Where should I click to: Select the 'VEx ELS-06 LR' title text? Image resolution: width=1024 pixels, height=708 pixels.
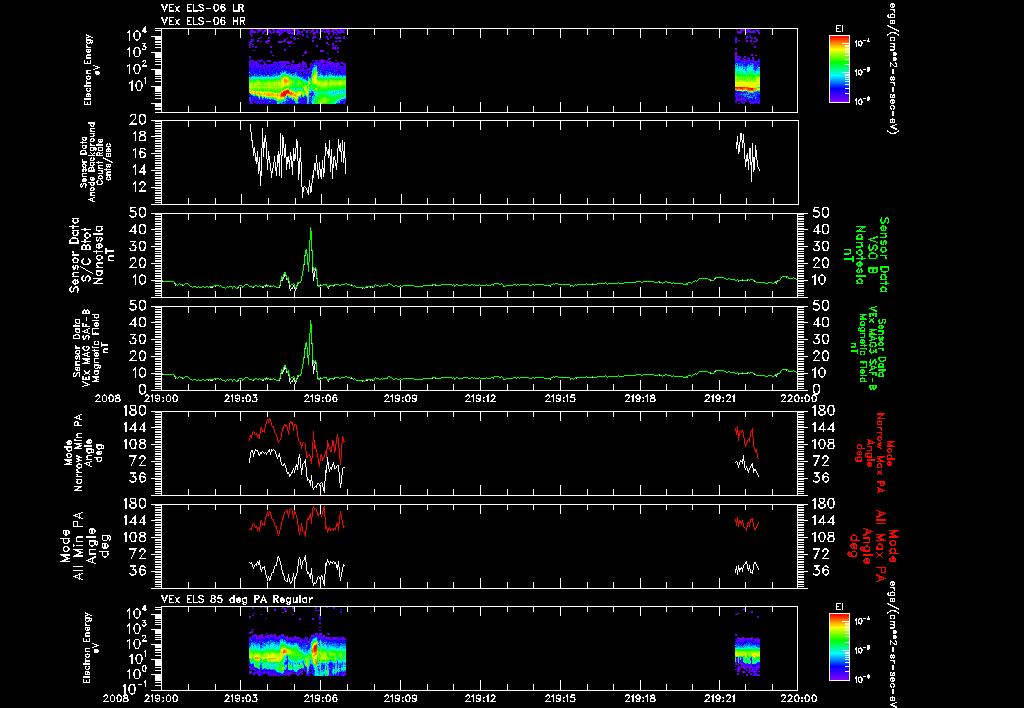coord(202,8)
